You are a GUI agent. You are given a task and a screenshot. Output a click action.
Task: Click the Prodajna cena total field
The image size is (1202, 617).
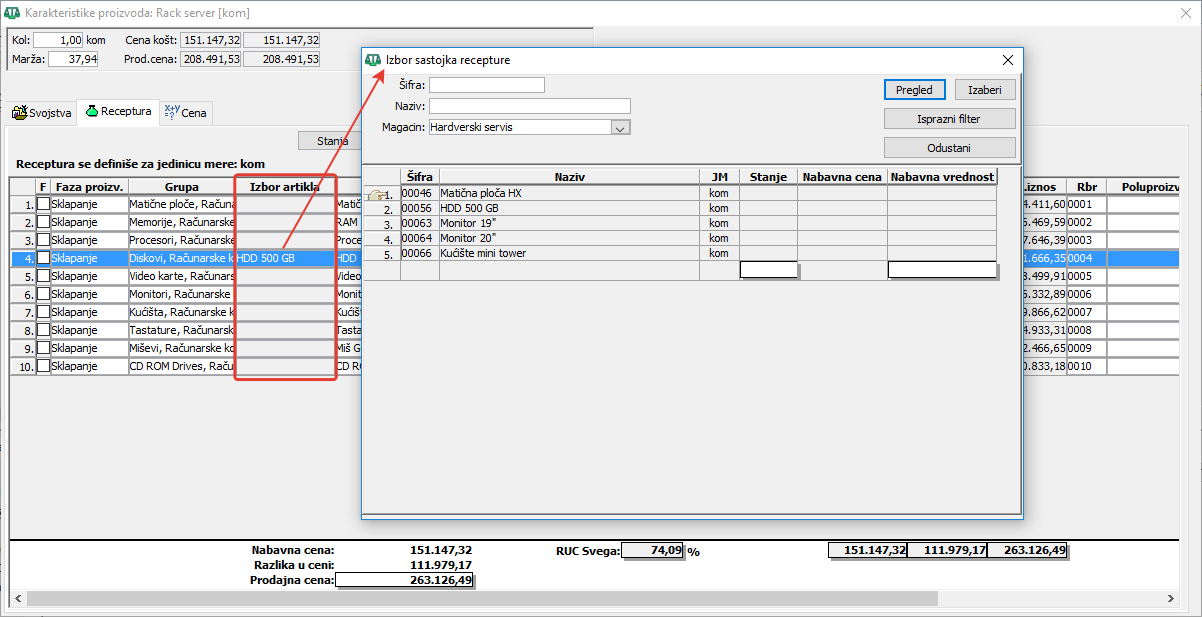coord(405,580)
